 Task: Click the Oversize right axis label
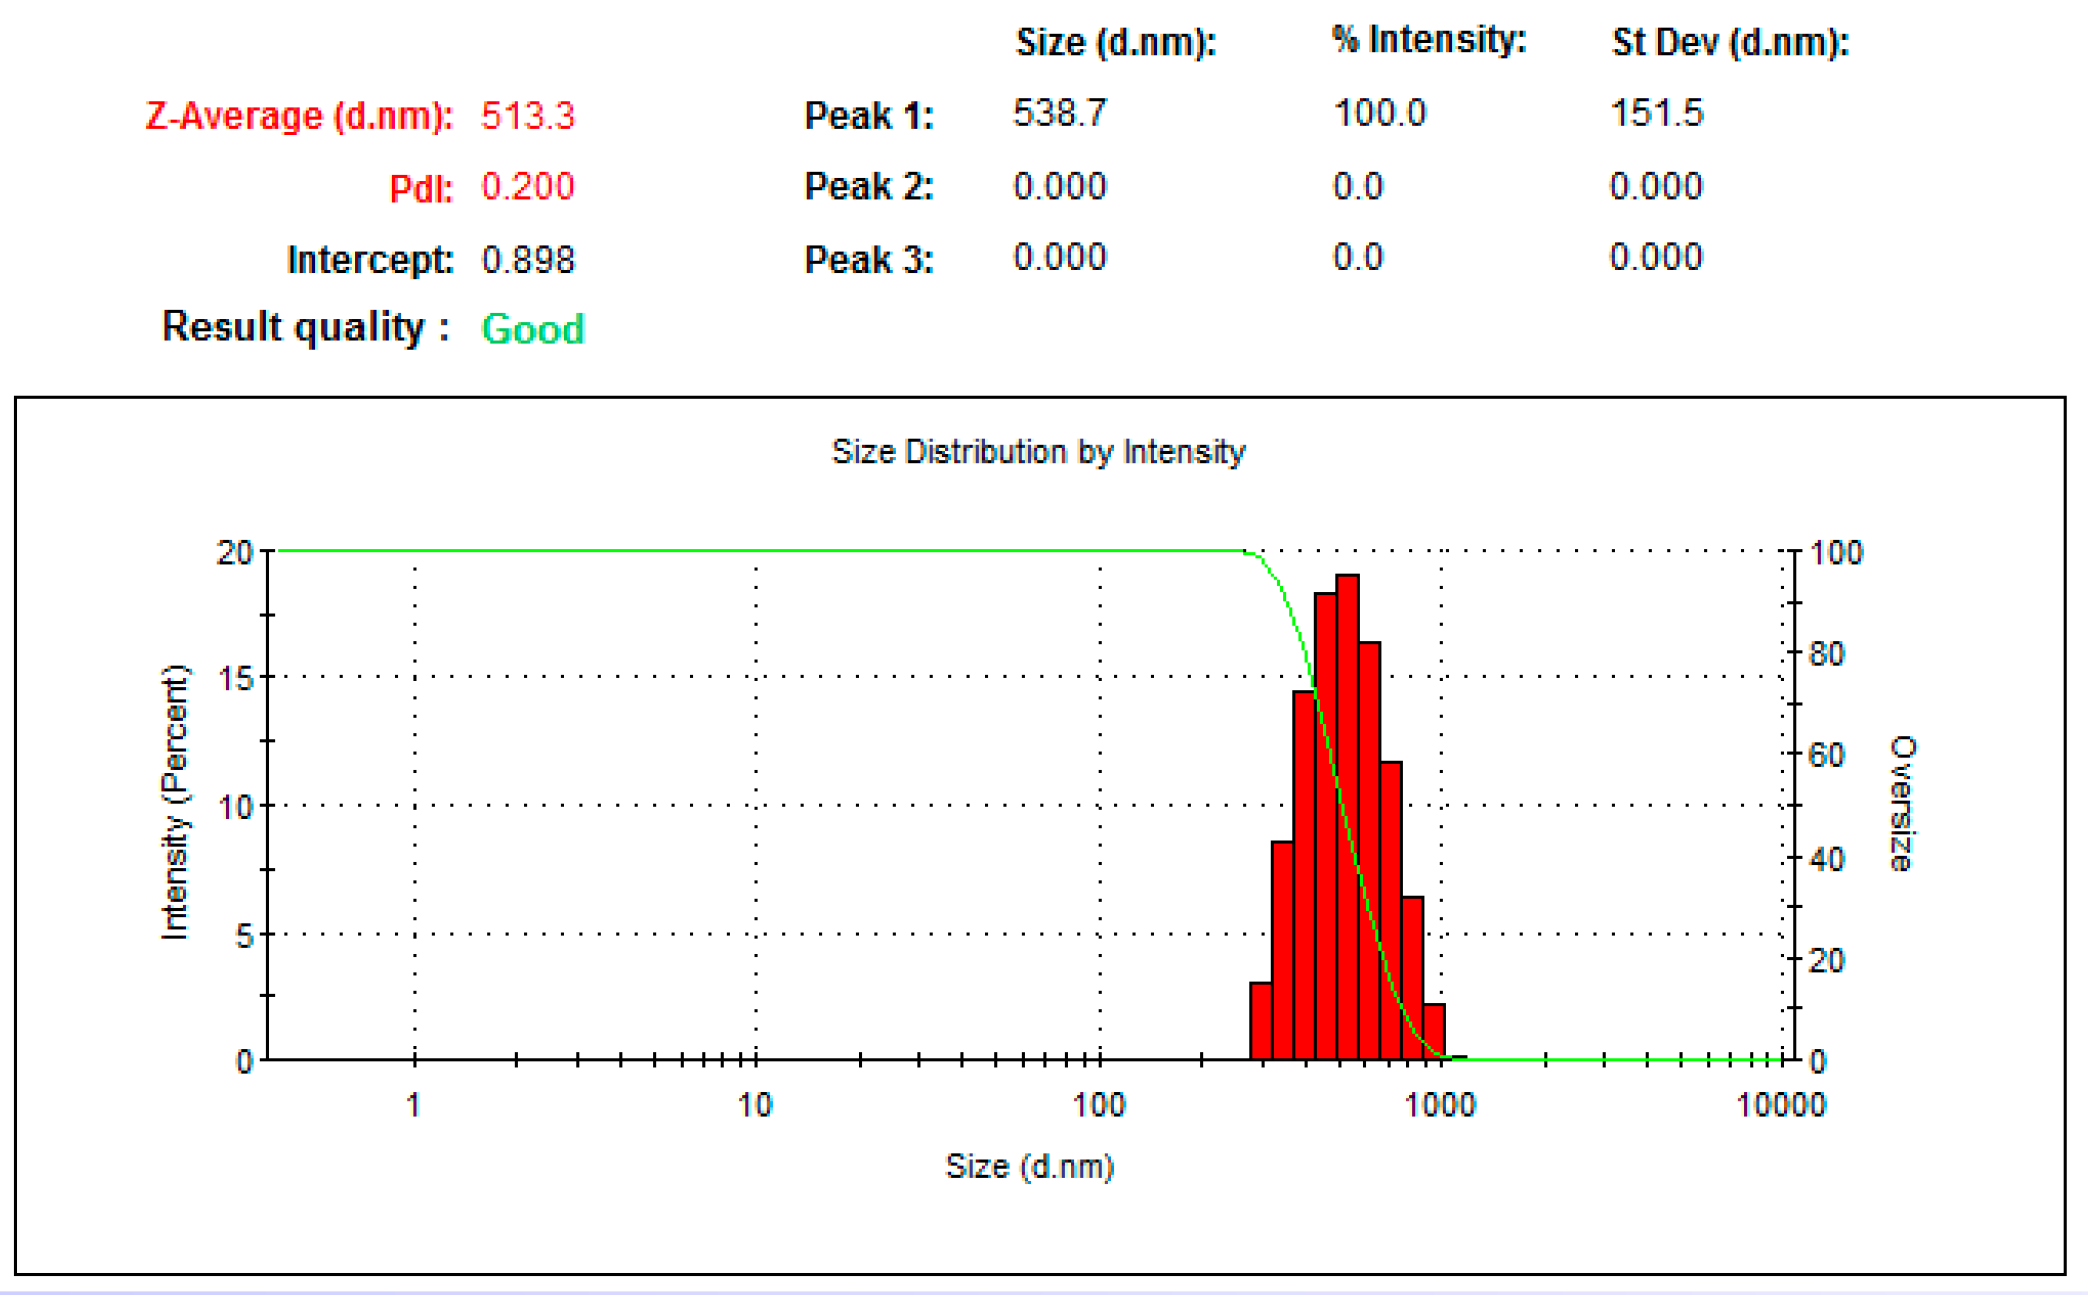(1901, 805)
